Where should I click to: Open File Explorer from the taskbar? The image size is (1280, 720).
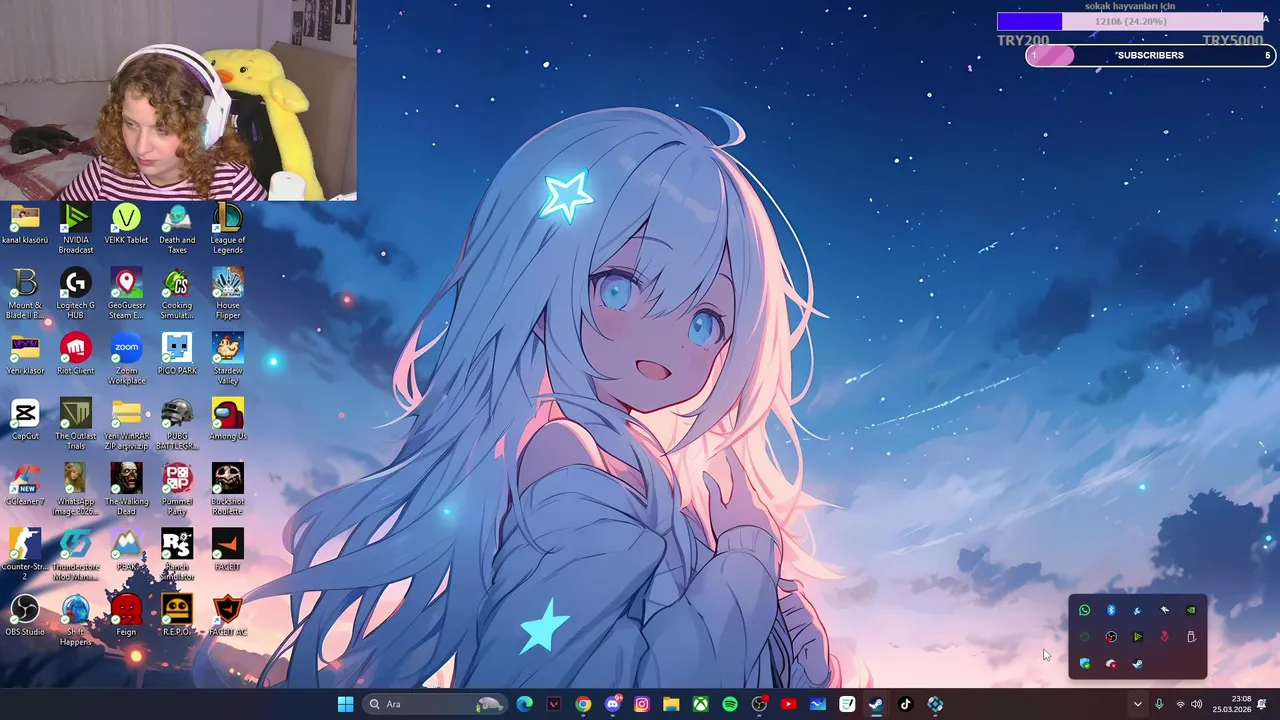click(671, 704)
